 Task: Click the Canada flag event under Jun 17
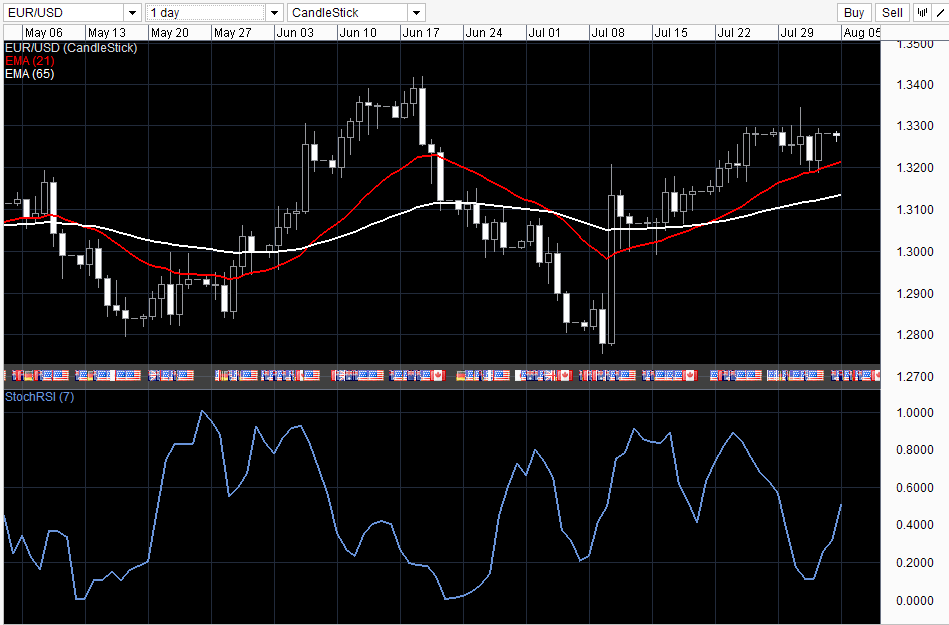[x=438, y=376]
